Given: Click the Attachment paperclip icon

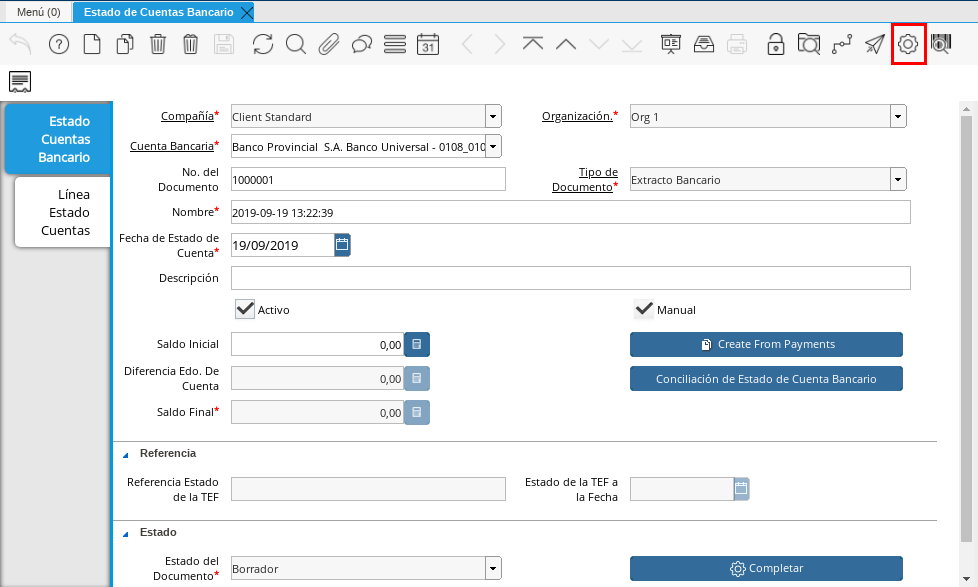Looking at the screenshot, I should pos(328,44).
